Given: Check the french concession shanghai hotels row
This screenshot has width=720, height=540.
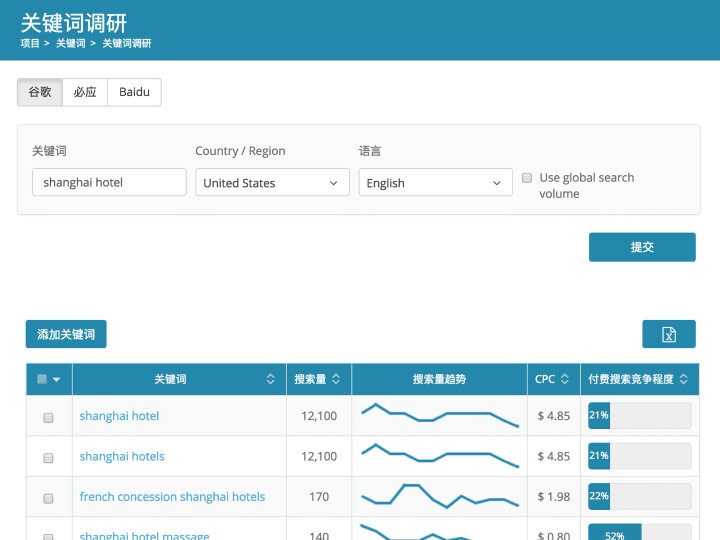Looking at the screenshot, I should click(48, 498).
